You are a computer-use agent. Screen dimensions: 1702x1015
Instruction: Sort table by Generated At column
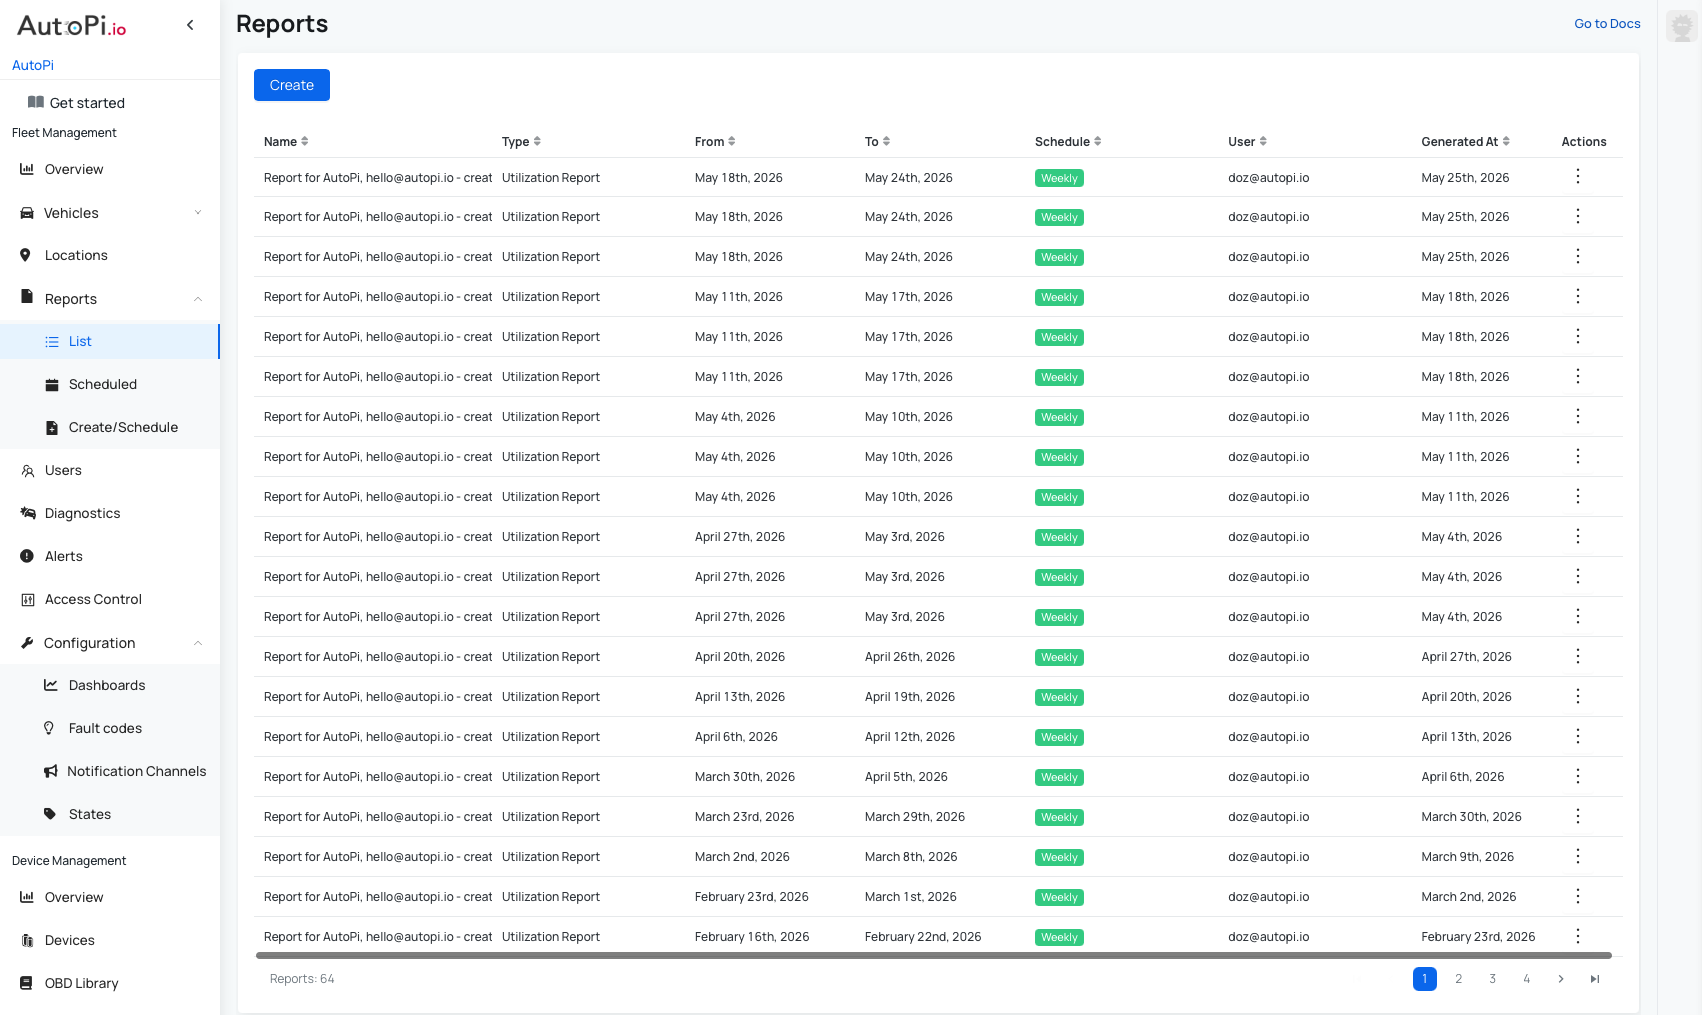[1465, 141]
